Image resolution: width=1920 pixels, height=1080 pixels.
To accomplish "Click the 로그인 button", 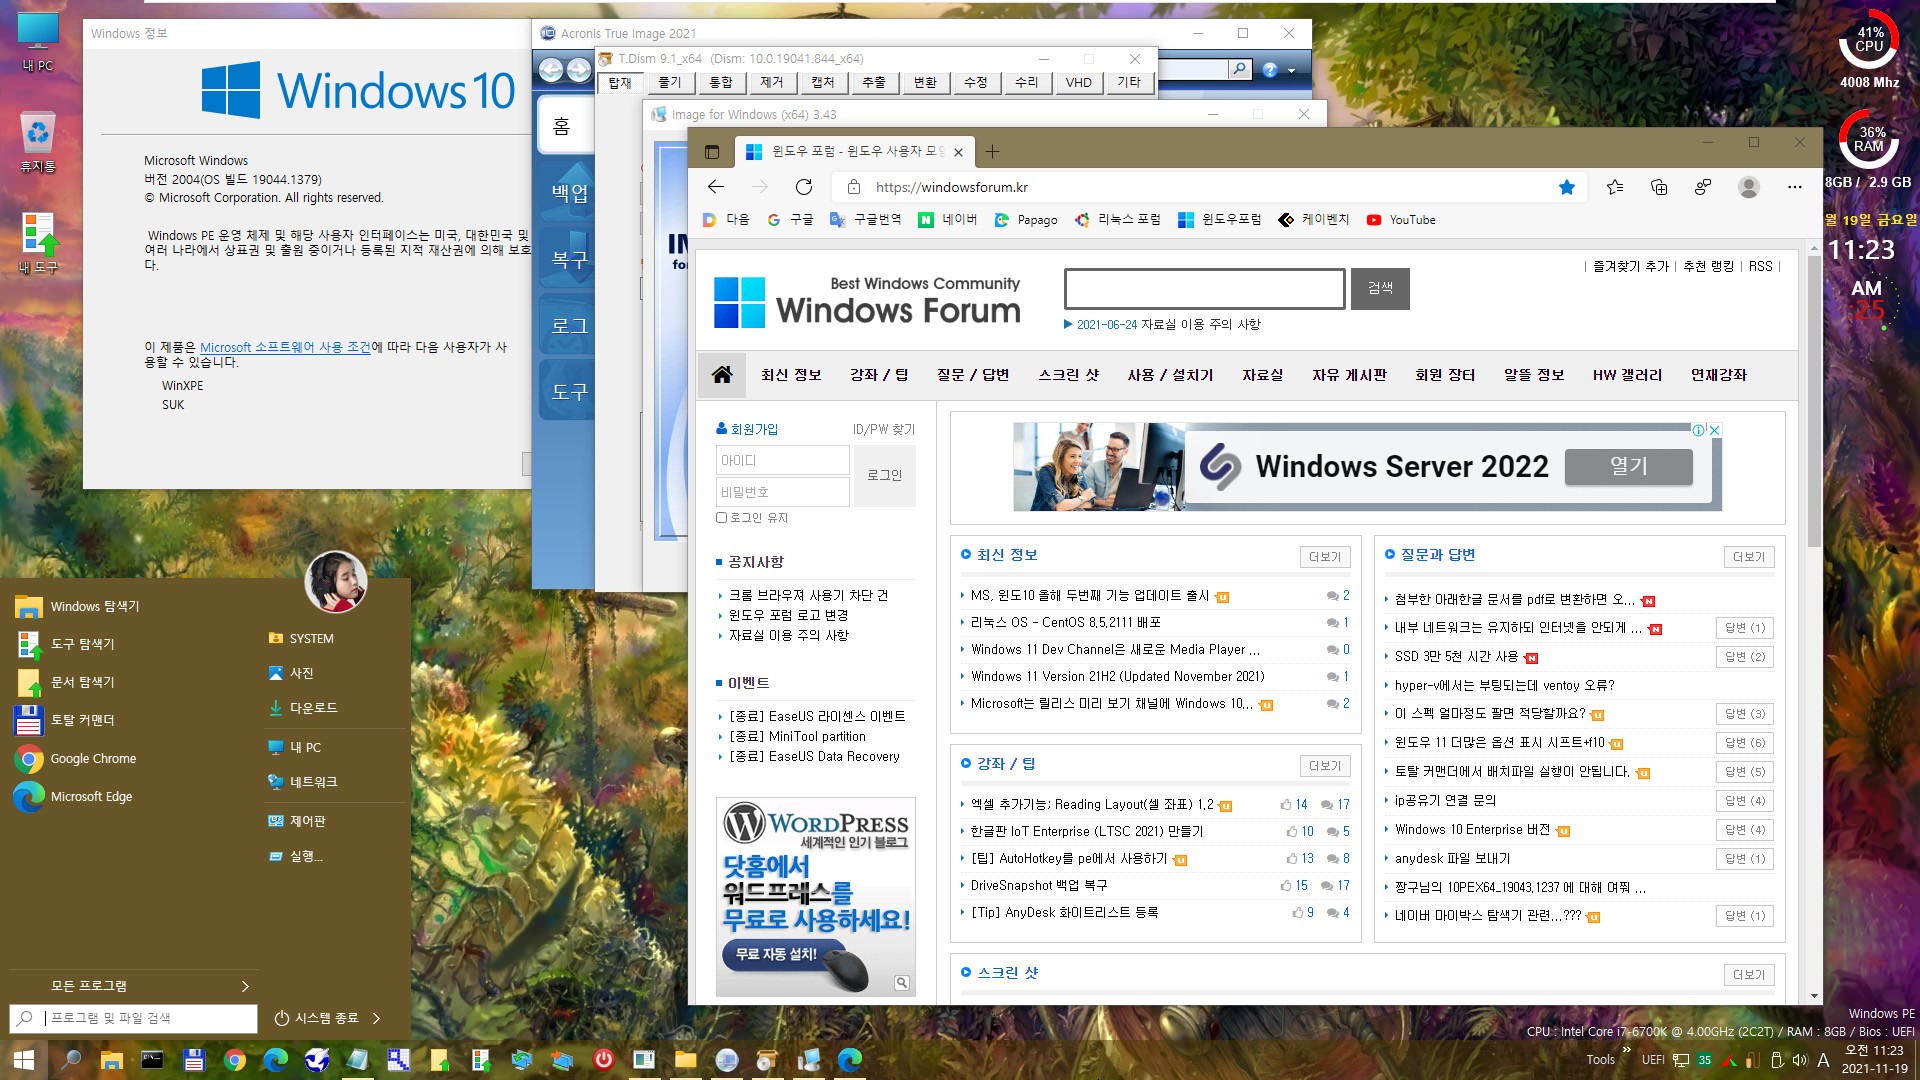I will coord(884,476).
